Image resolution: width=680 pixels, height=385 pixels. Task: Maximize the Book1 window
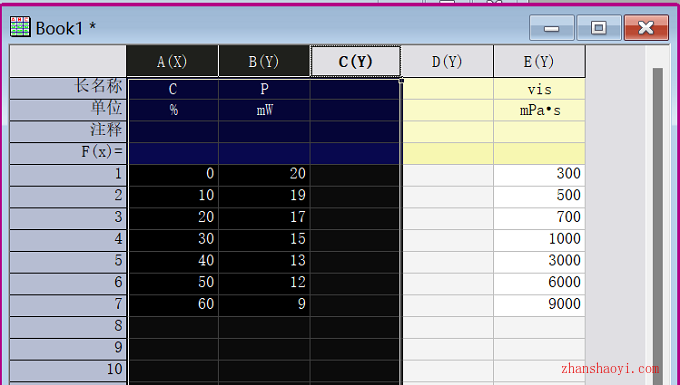599,27
